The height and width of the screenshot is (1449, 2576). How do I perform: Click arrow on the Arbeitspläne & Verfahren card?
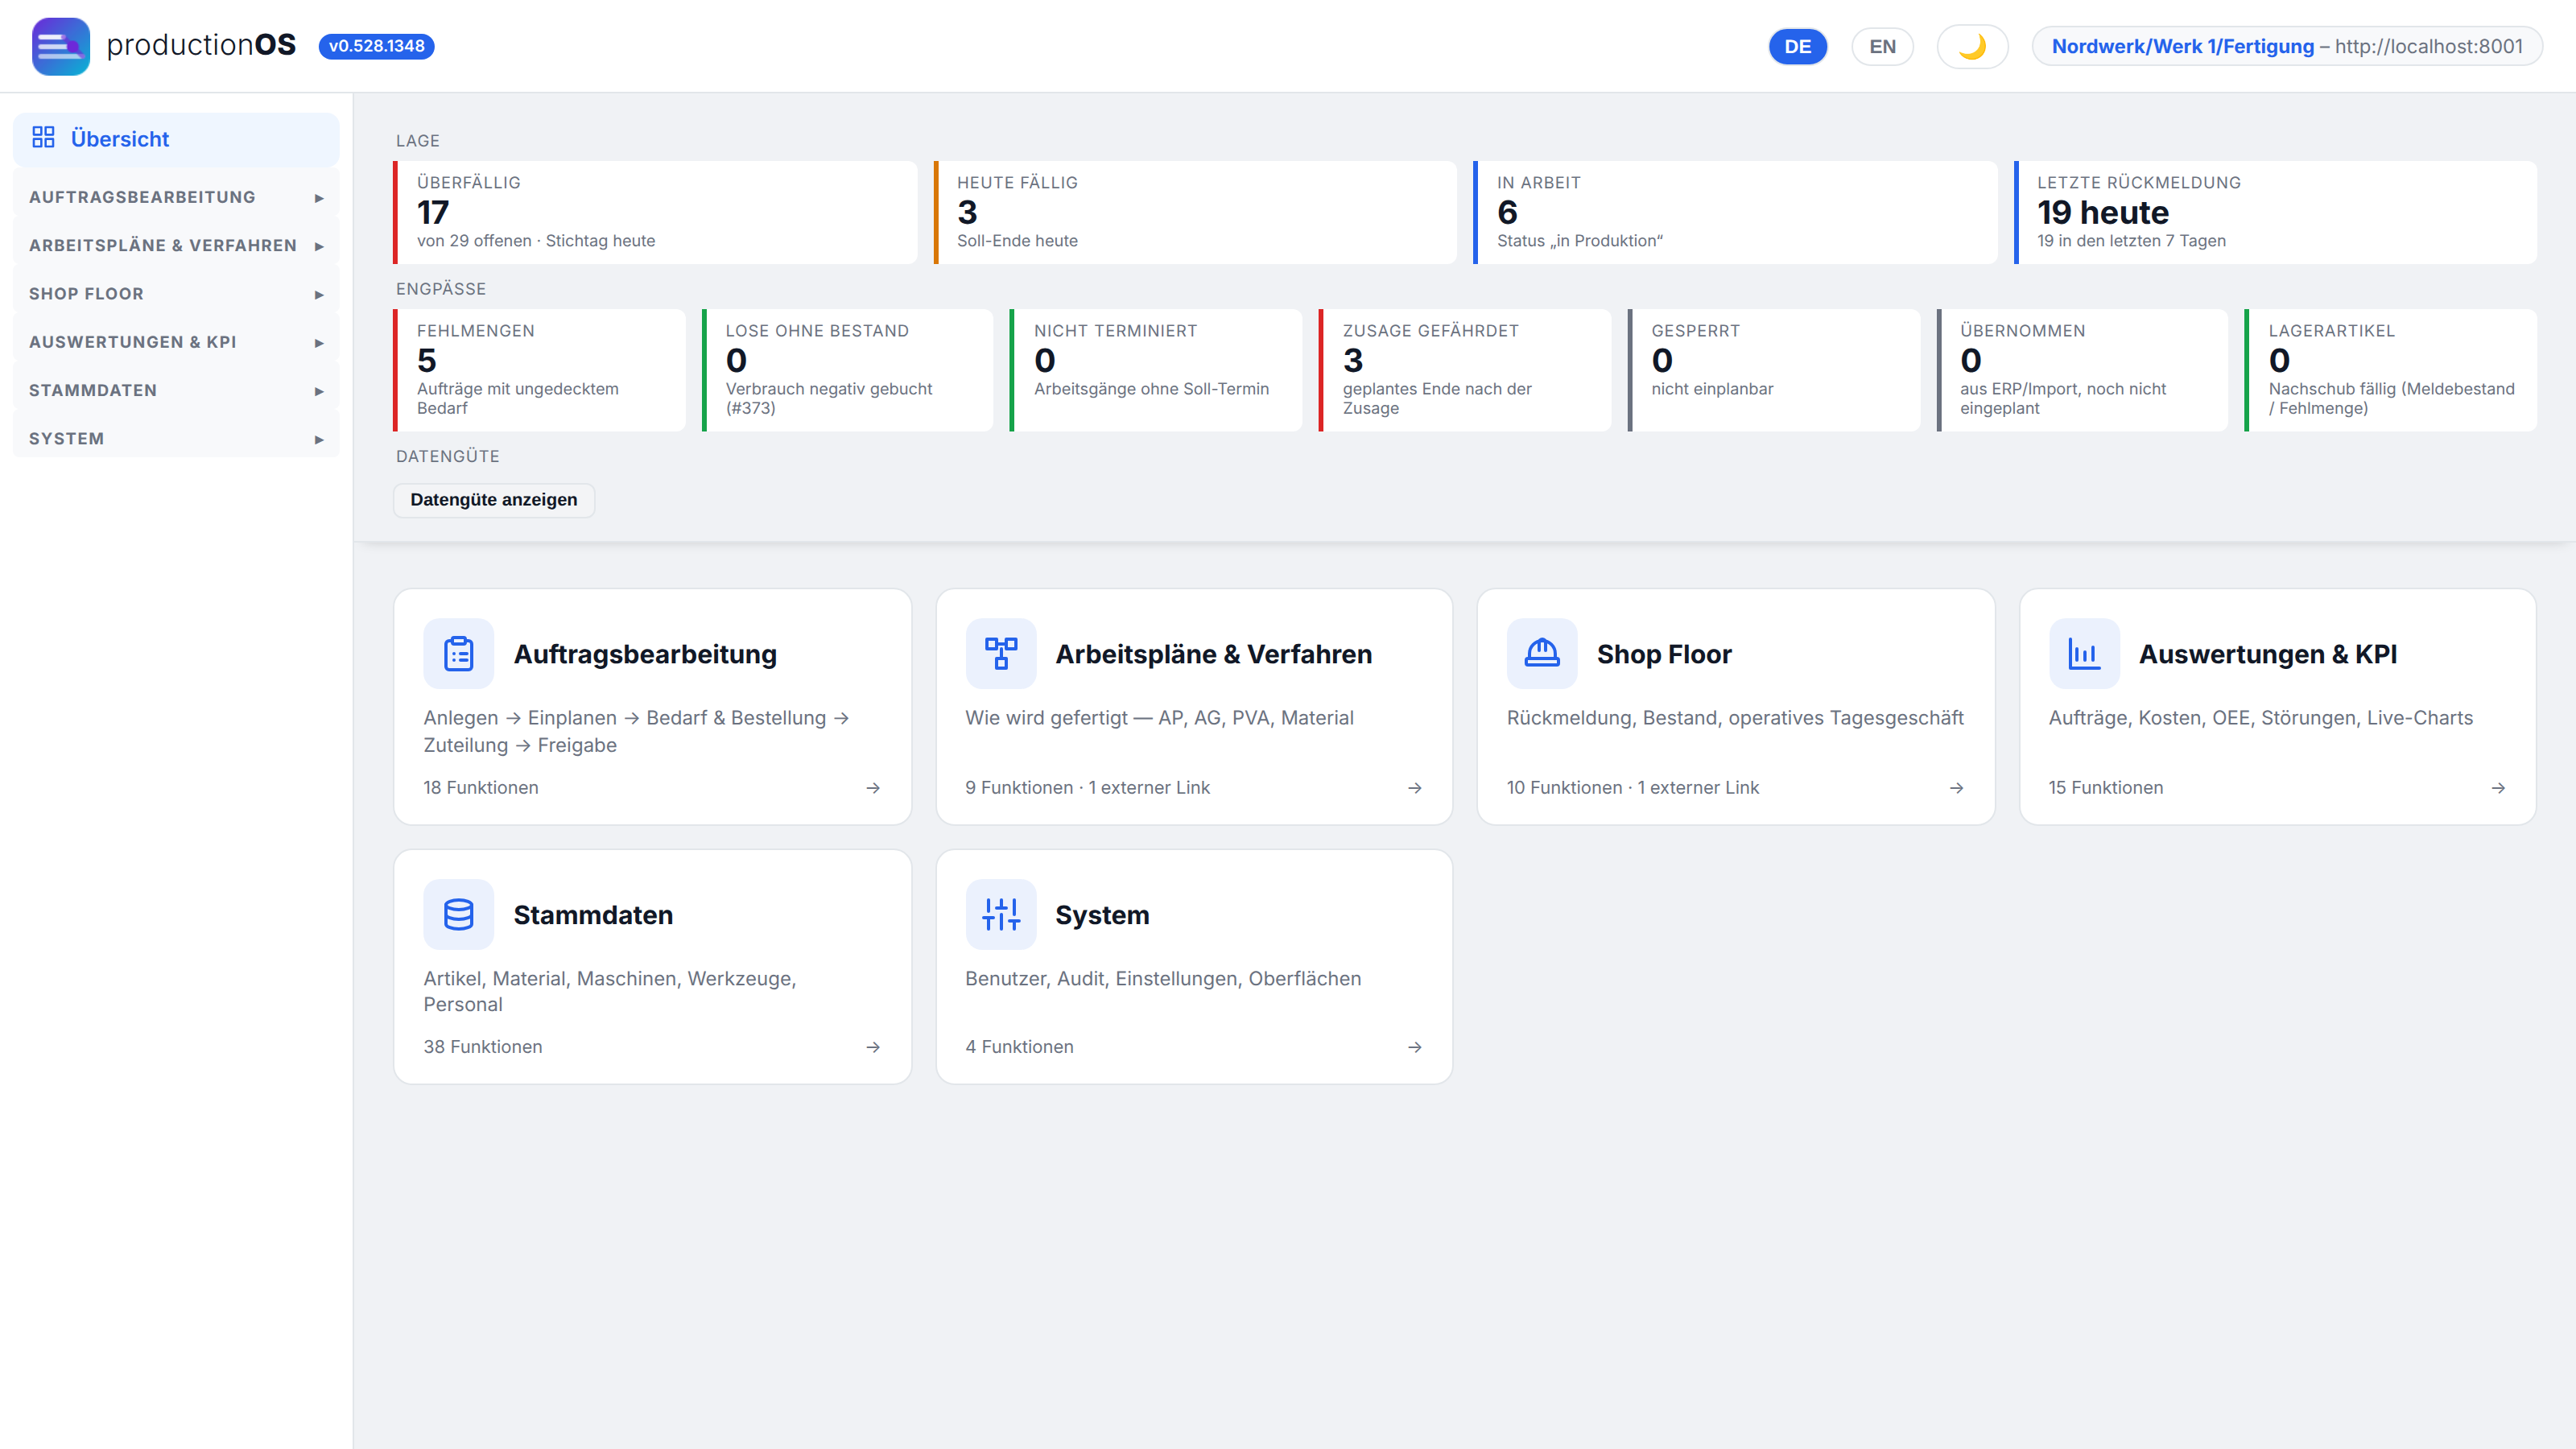pos(1415,788)
